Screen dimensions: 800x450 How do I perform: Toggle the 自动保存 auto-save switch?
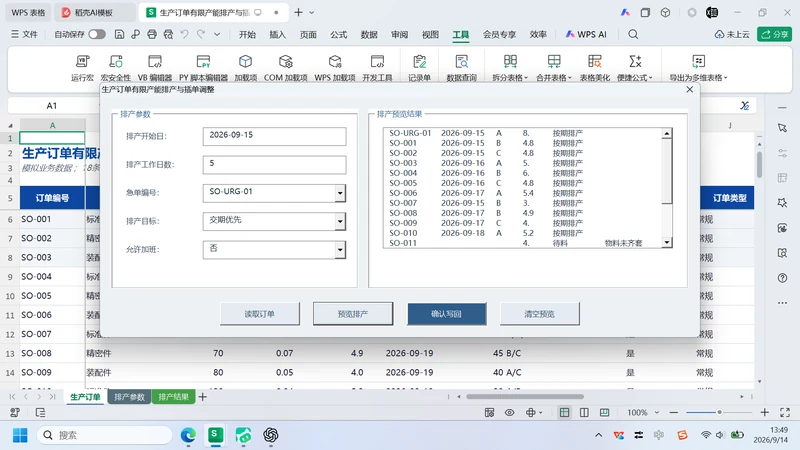click(x=97, y=34)
